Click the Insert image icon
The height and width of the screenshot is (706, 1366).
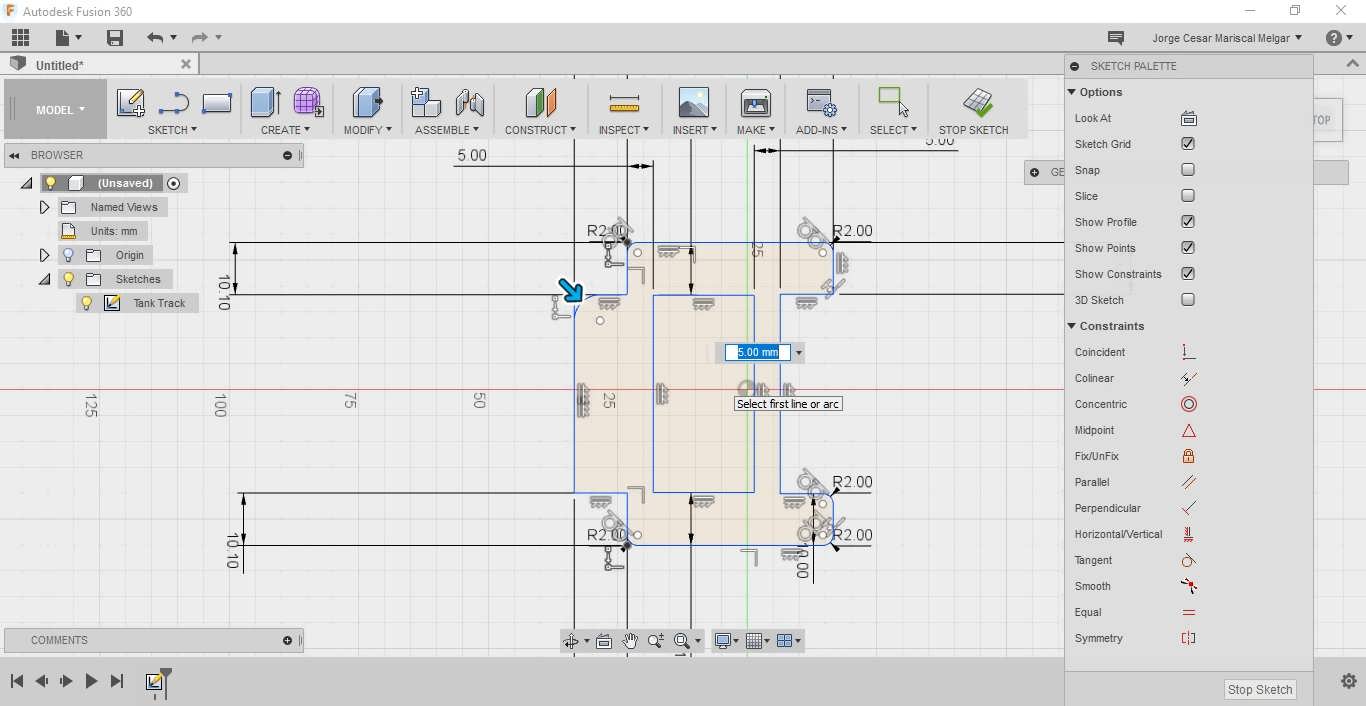click(x=693, y=103)
